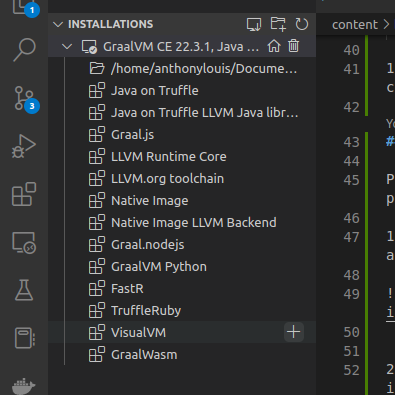Click the component icon beside Native Image
The width and height of the screenshot is (395, 395).
pyautogui.click(x=97, y=200)
